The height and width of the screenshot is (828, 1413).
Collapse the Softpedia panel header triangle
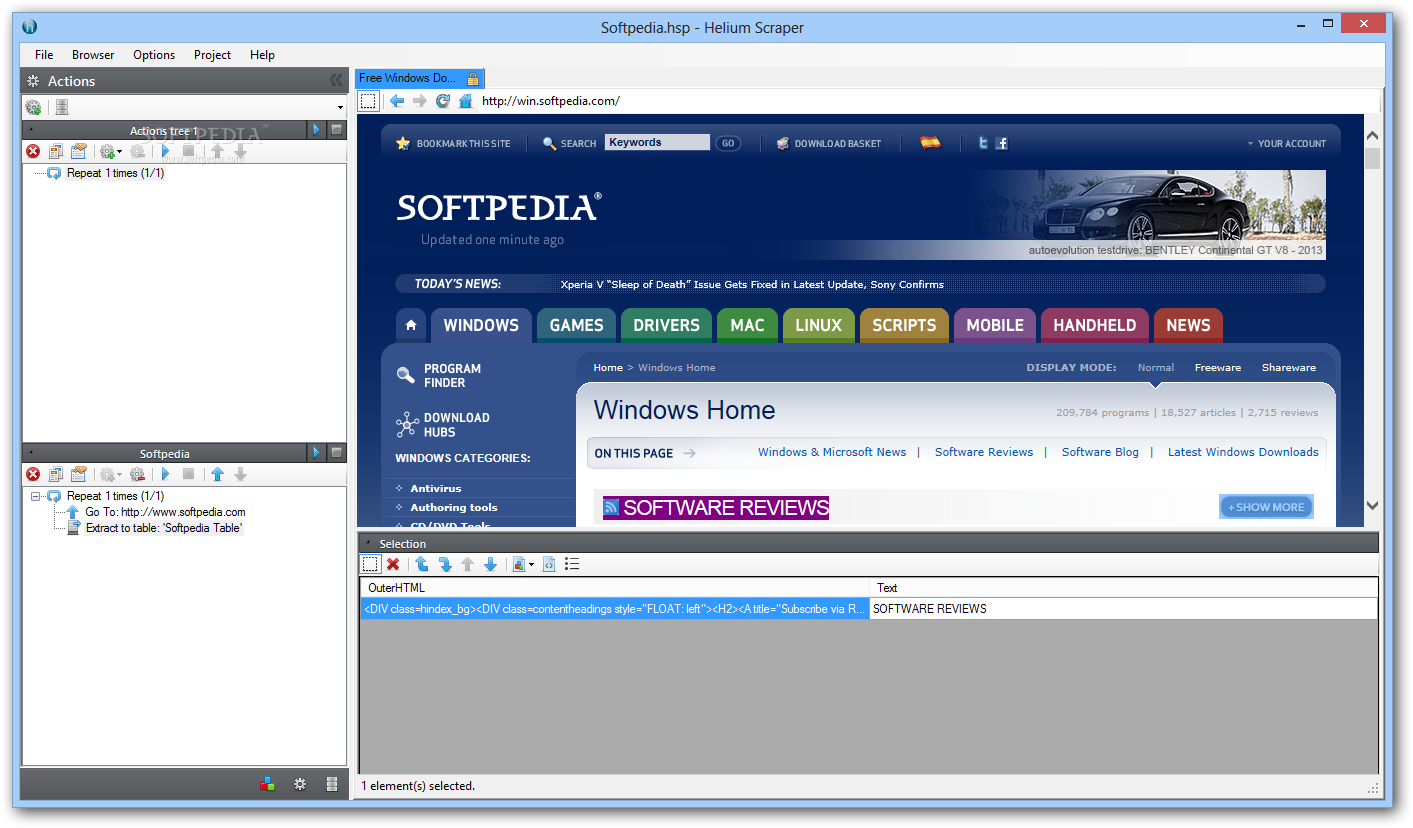[30, 453]
